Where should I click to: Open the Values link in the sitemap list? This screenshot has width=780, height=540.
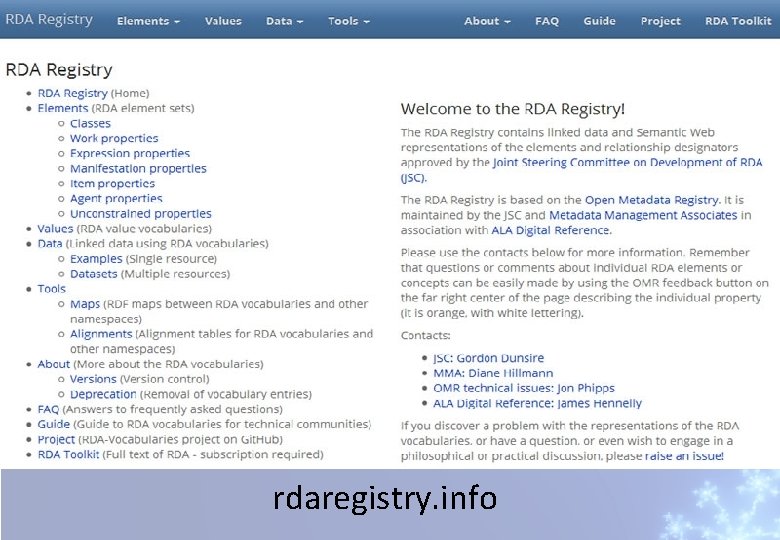[x=55, y=228]
